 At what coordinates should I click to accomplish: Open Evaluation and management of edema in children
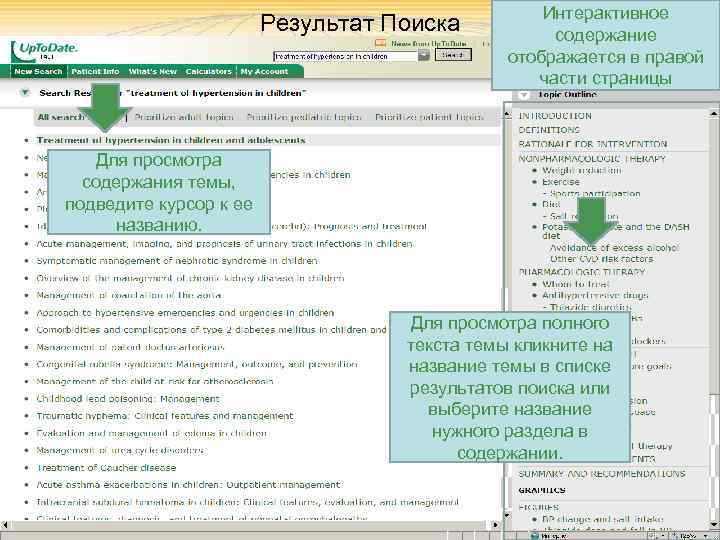point(152,433)
